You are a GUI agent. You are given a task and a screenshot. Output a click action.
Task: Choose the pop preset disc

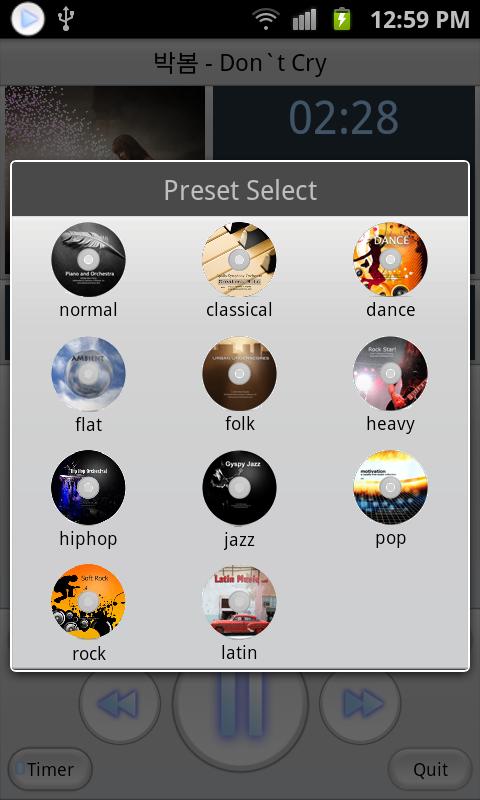(x=390, y=488)
